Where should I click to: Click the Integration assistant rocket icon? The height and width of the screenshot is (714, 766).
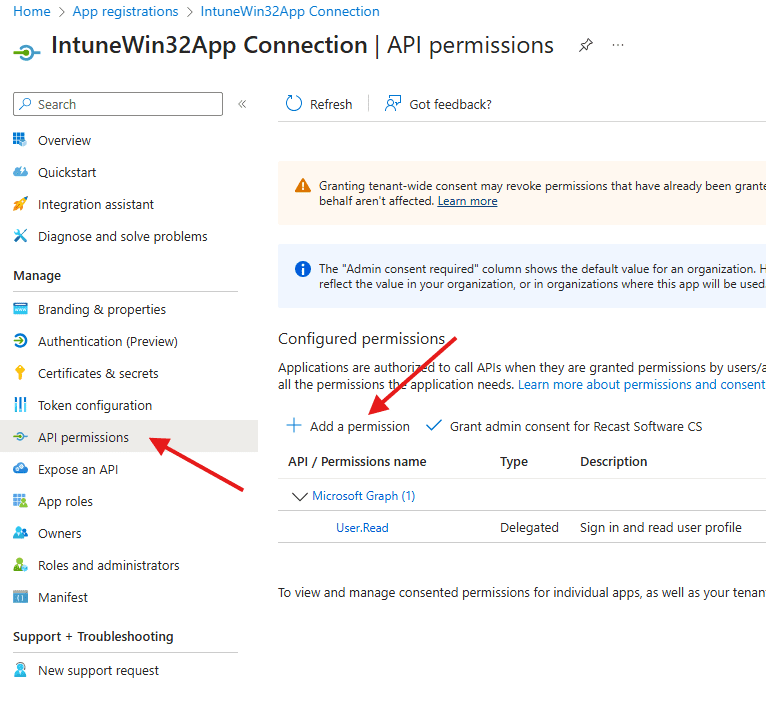tap(20, 204)
